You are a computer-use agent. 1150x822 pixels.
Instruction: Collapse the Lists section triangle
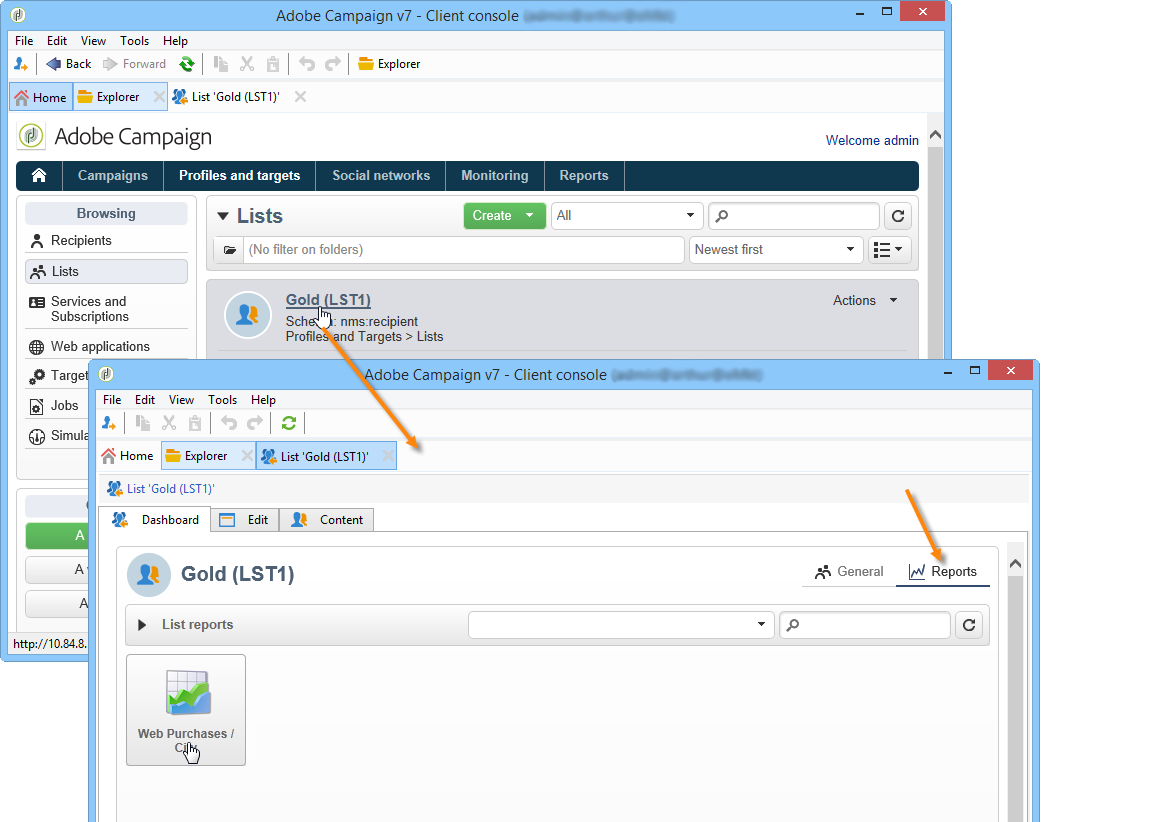click(x=223, y=216)
